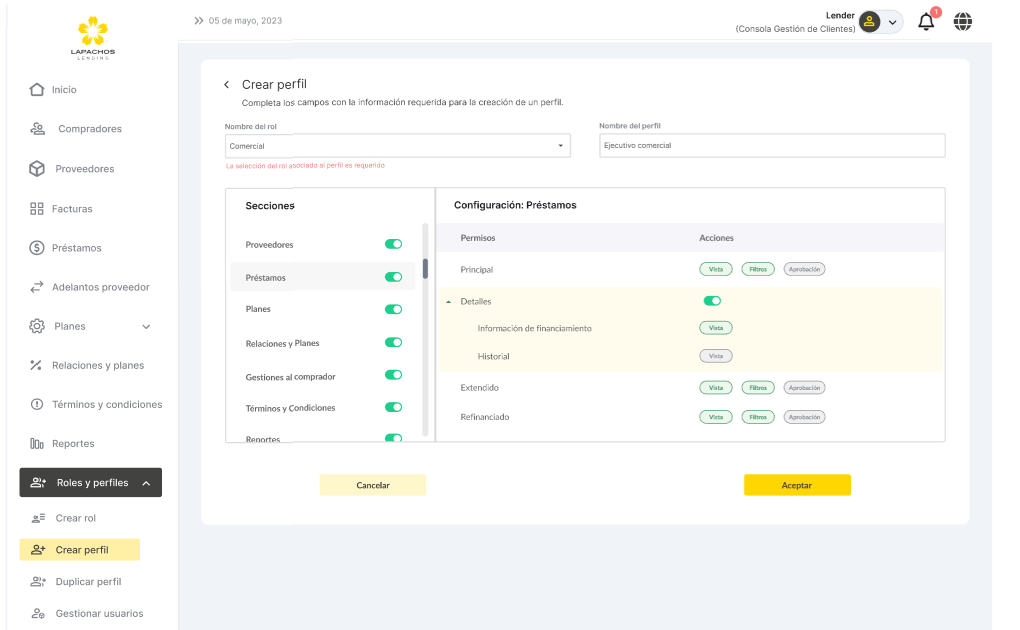
Task: Click the back arrow beside Crear perfil
Action: click(227, 85)
